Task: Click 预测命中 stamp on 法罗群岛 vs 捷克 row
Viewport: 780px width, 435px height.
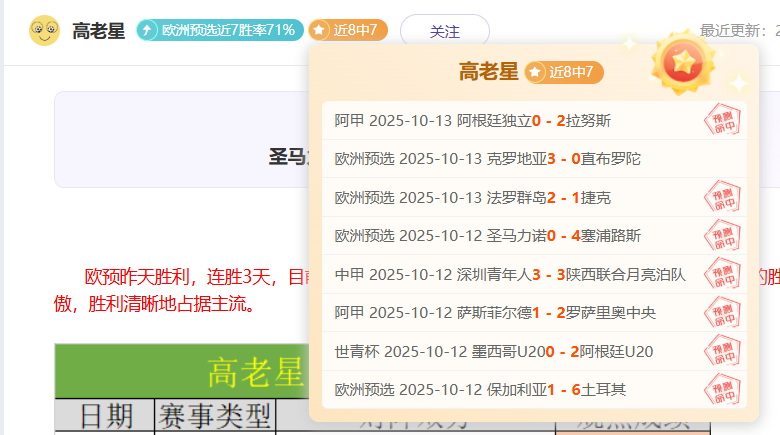Action: 722,197
